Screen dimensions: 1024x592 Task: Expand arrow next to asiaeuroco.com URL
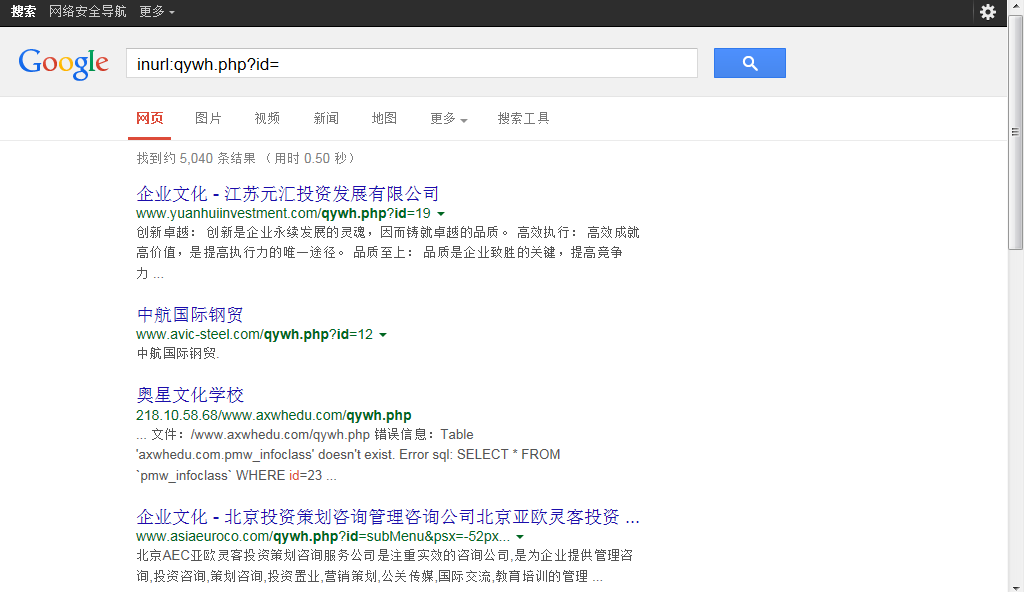click(x=520, y=537)
